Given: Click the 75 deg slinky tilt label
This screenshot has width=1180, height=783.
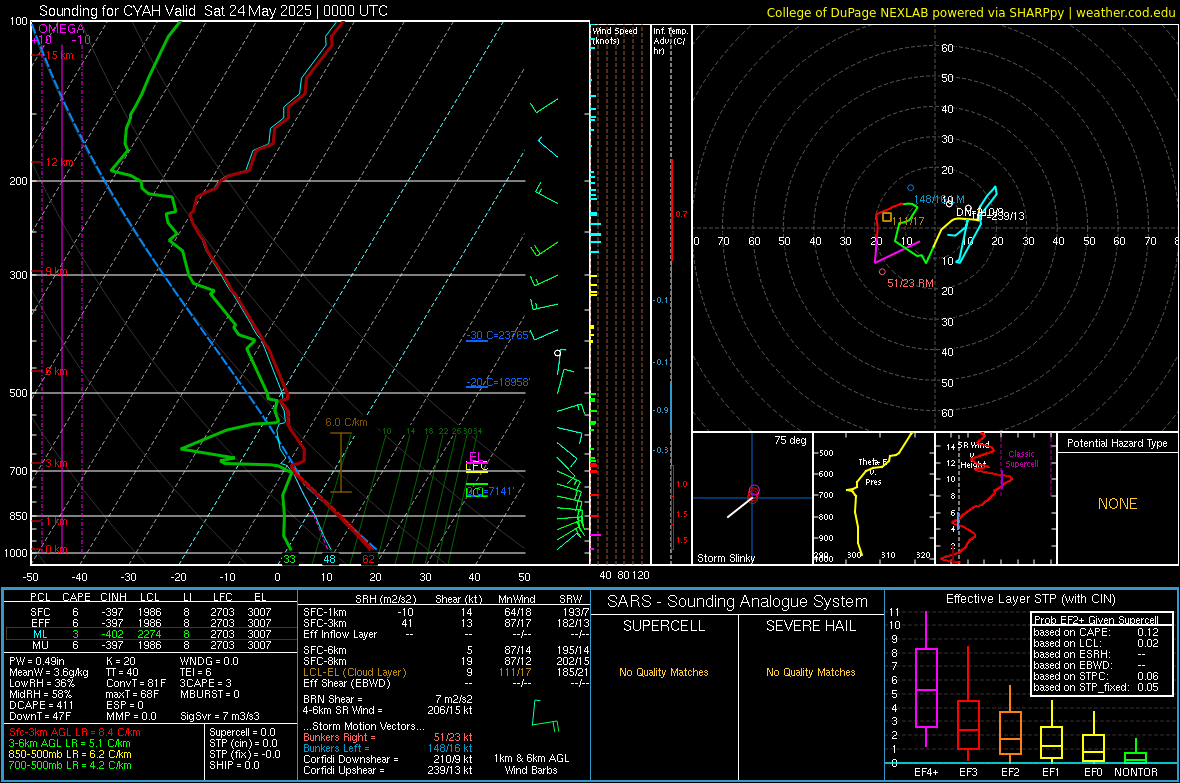Looking at the screenshot, I should (x=789, y=440).
